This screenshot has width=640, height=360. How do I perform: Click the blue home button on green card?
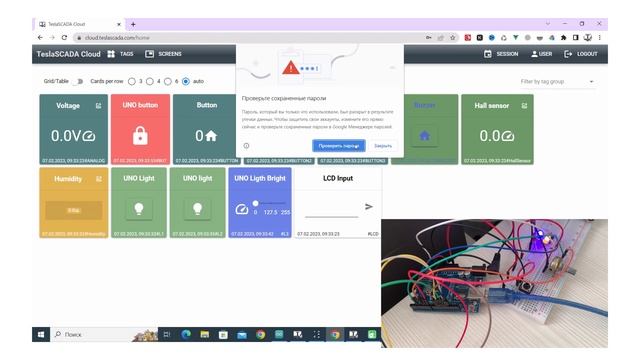424,136
